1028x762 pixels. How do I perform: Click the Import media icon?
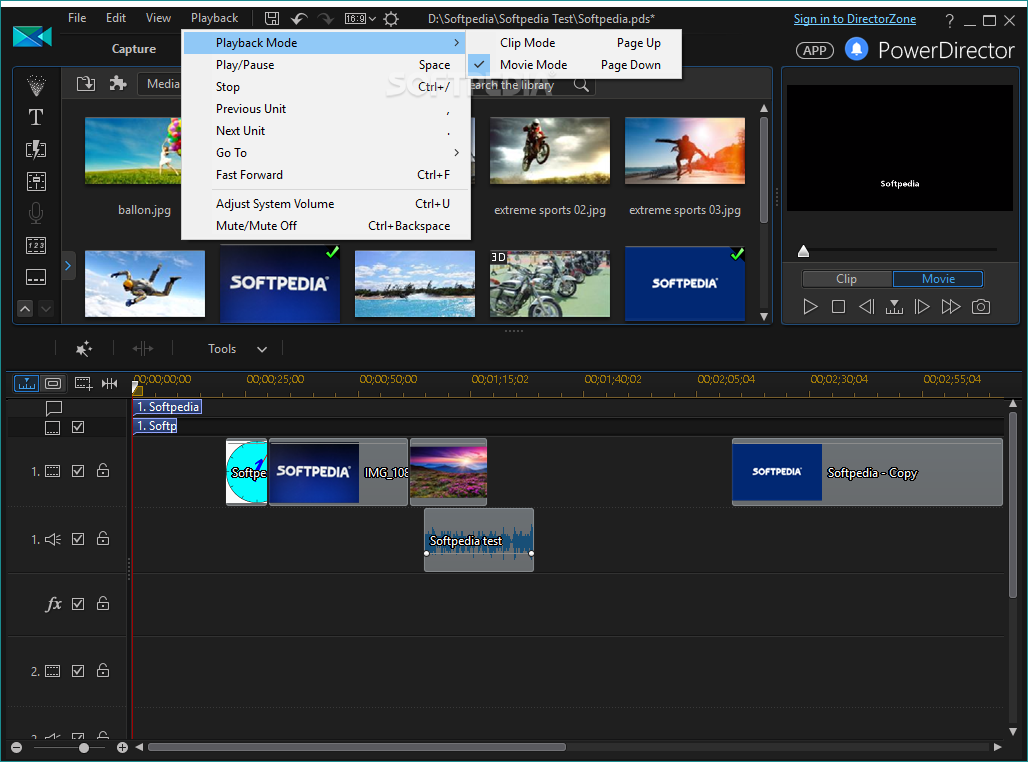tap(86, 84)
